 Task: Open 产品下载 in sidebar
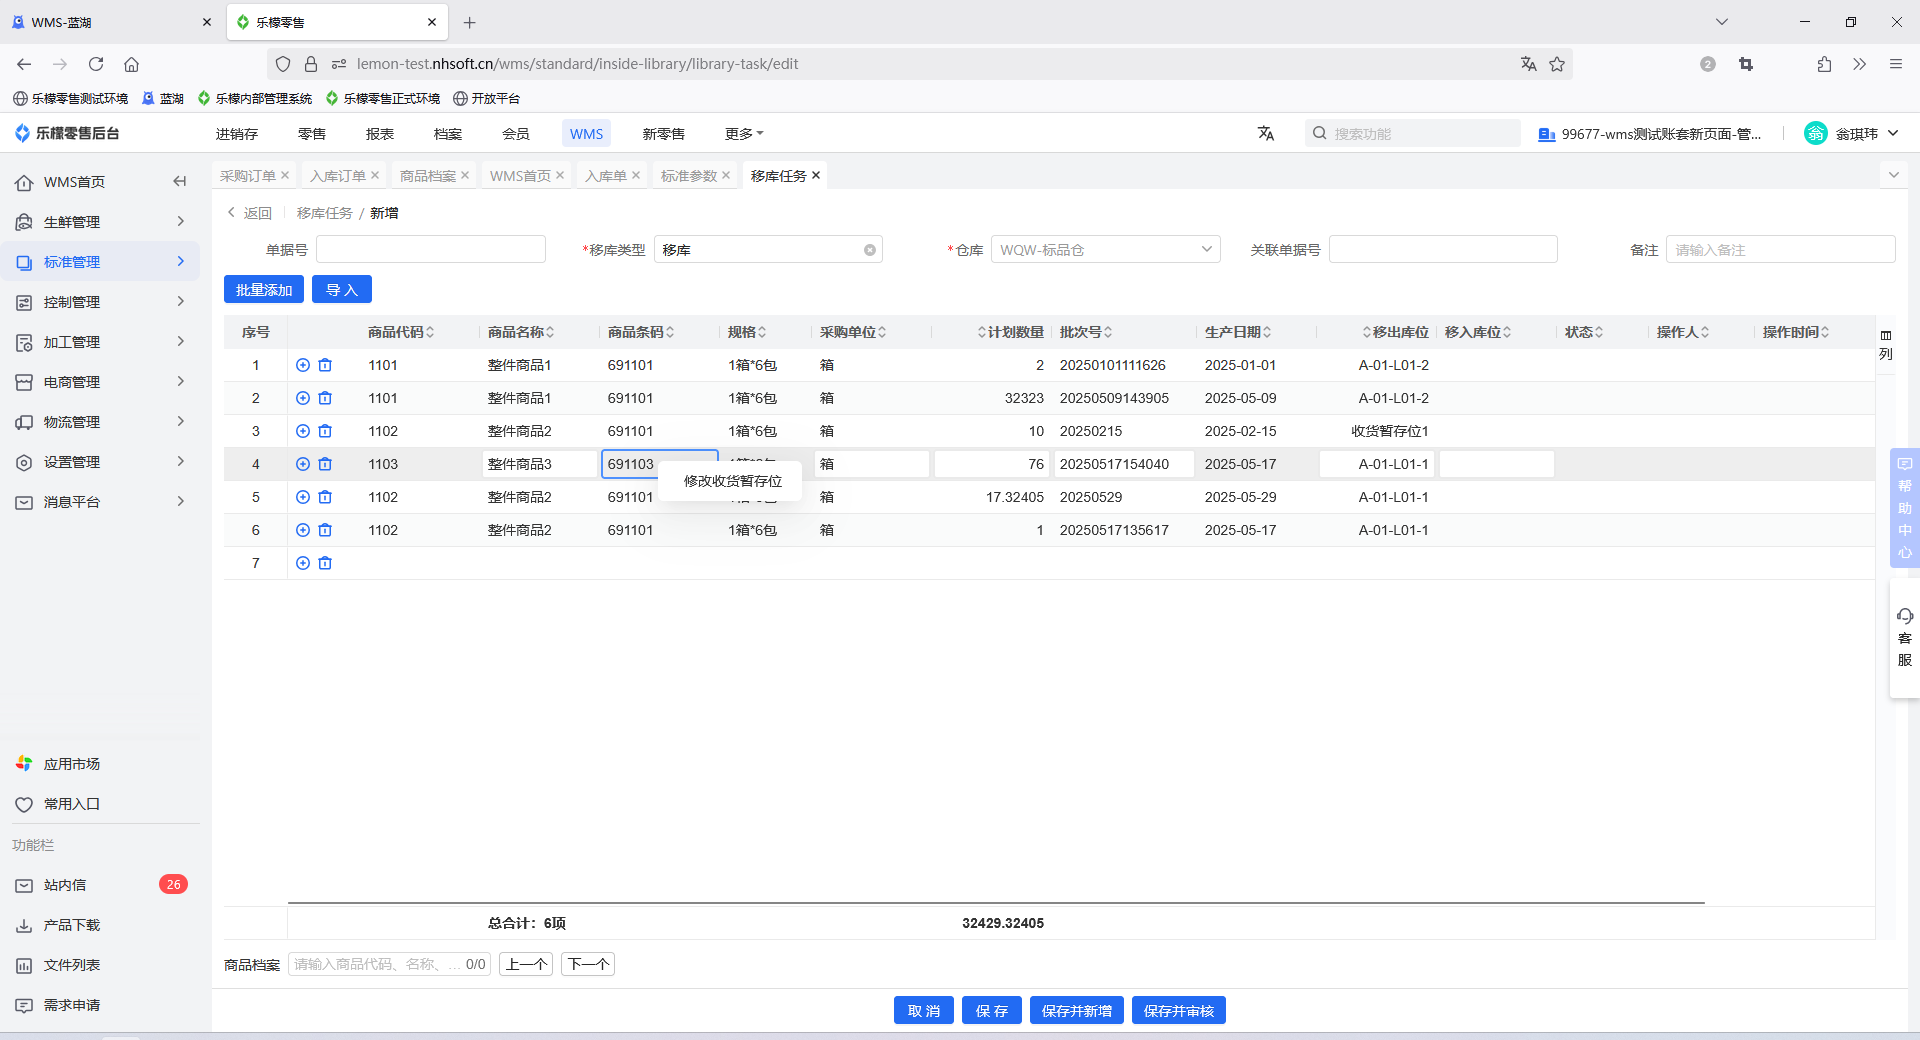[x=100, y=925]
